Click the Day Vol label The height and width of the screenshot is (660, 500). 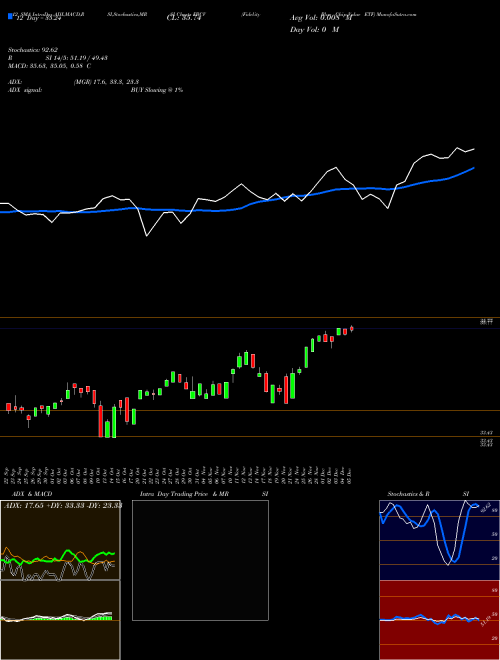click(314, 30)
